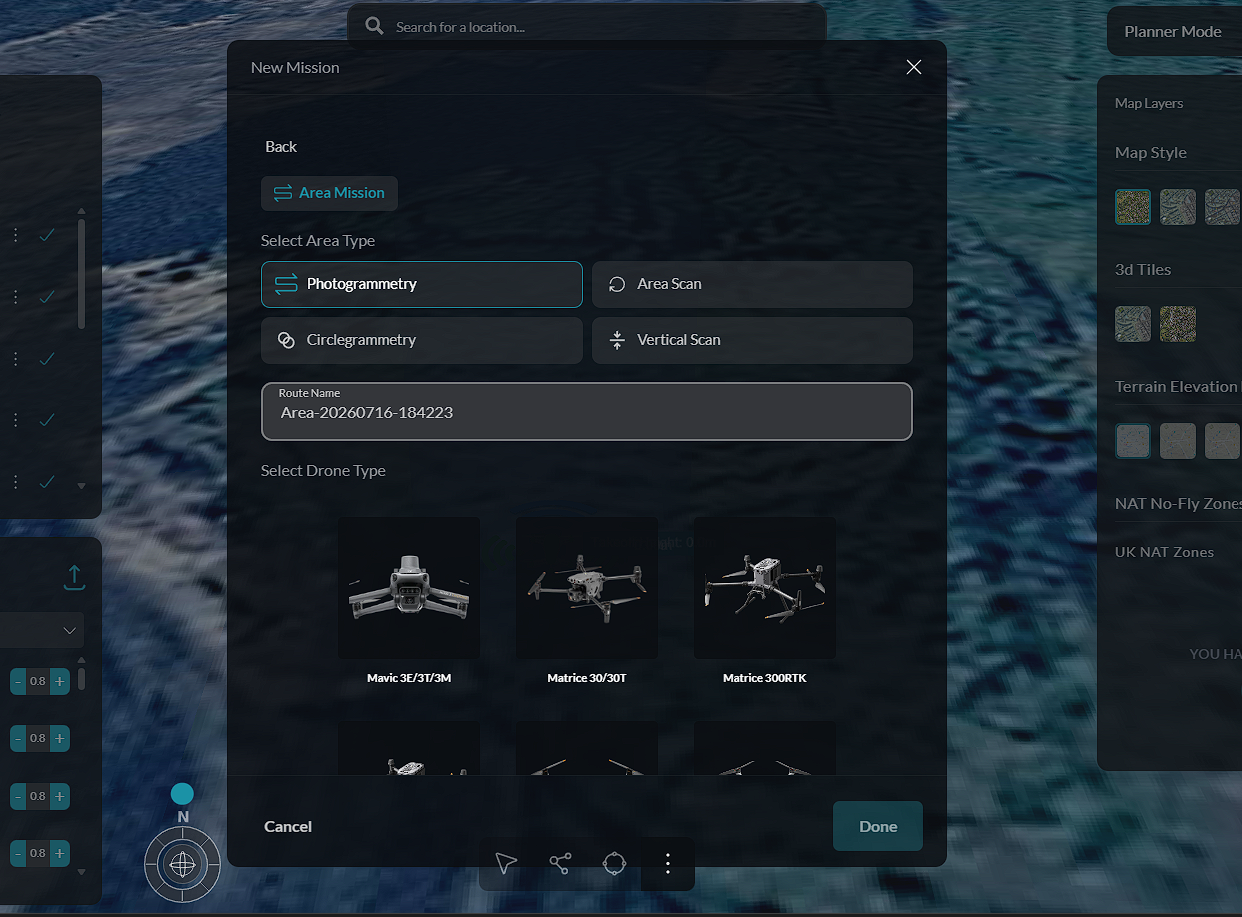Image resolution: width=1242 pixels, height=917 pixels.
Task: Cancel the new mission
Action: [x=288, y=826]
